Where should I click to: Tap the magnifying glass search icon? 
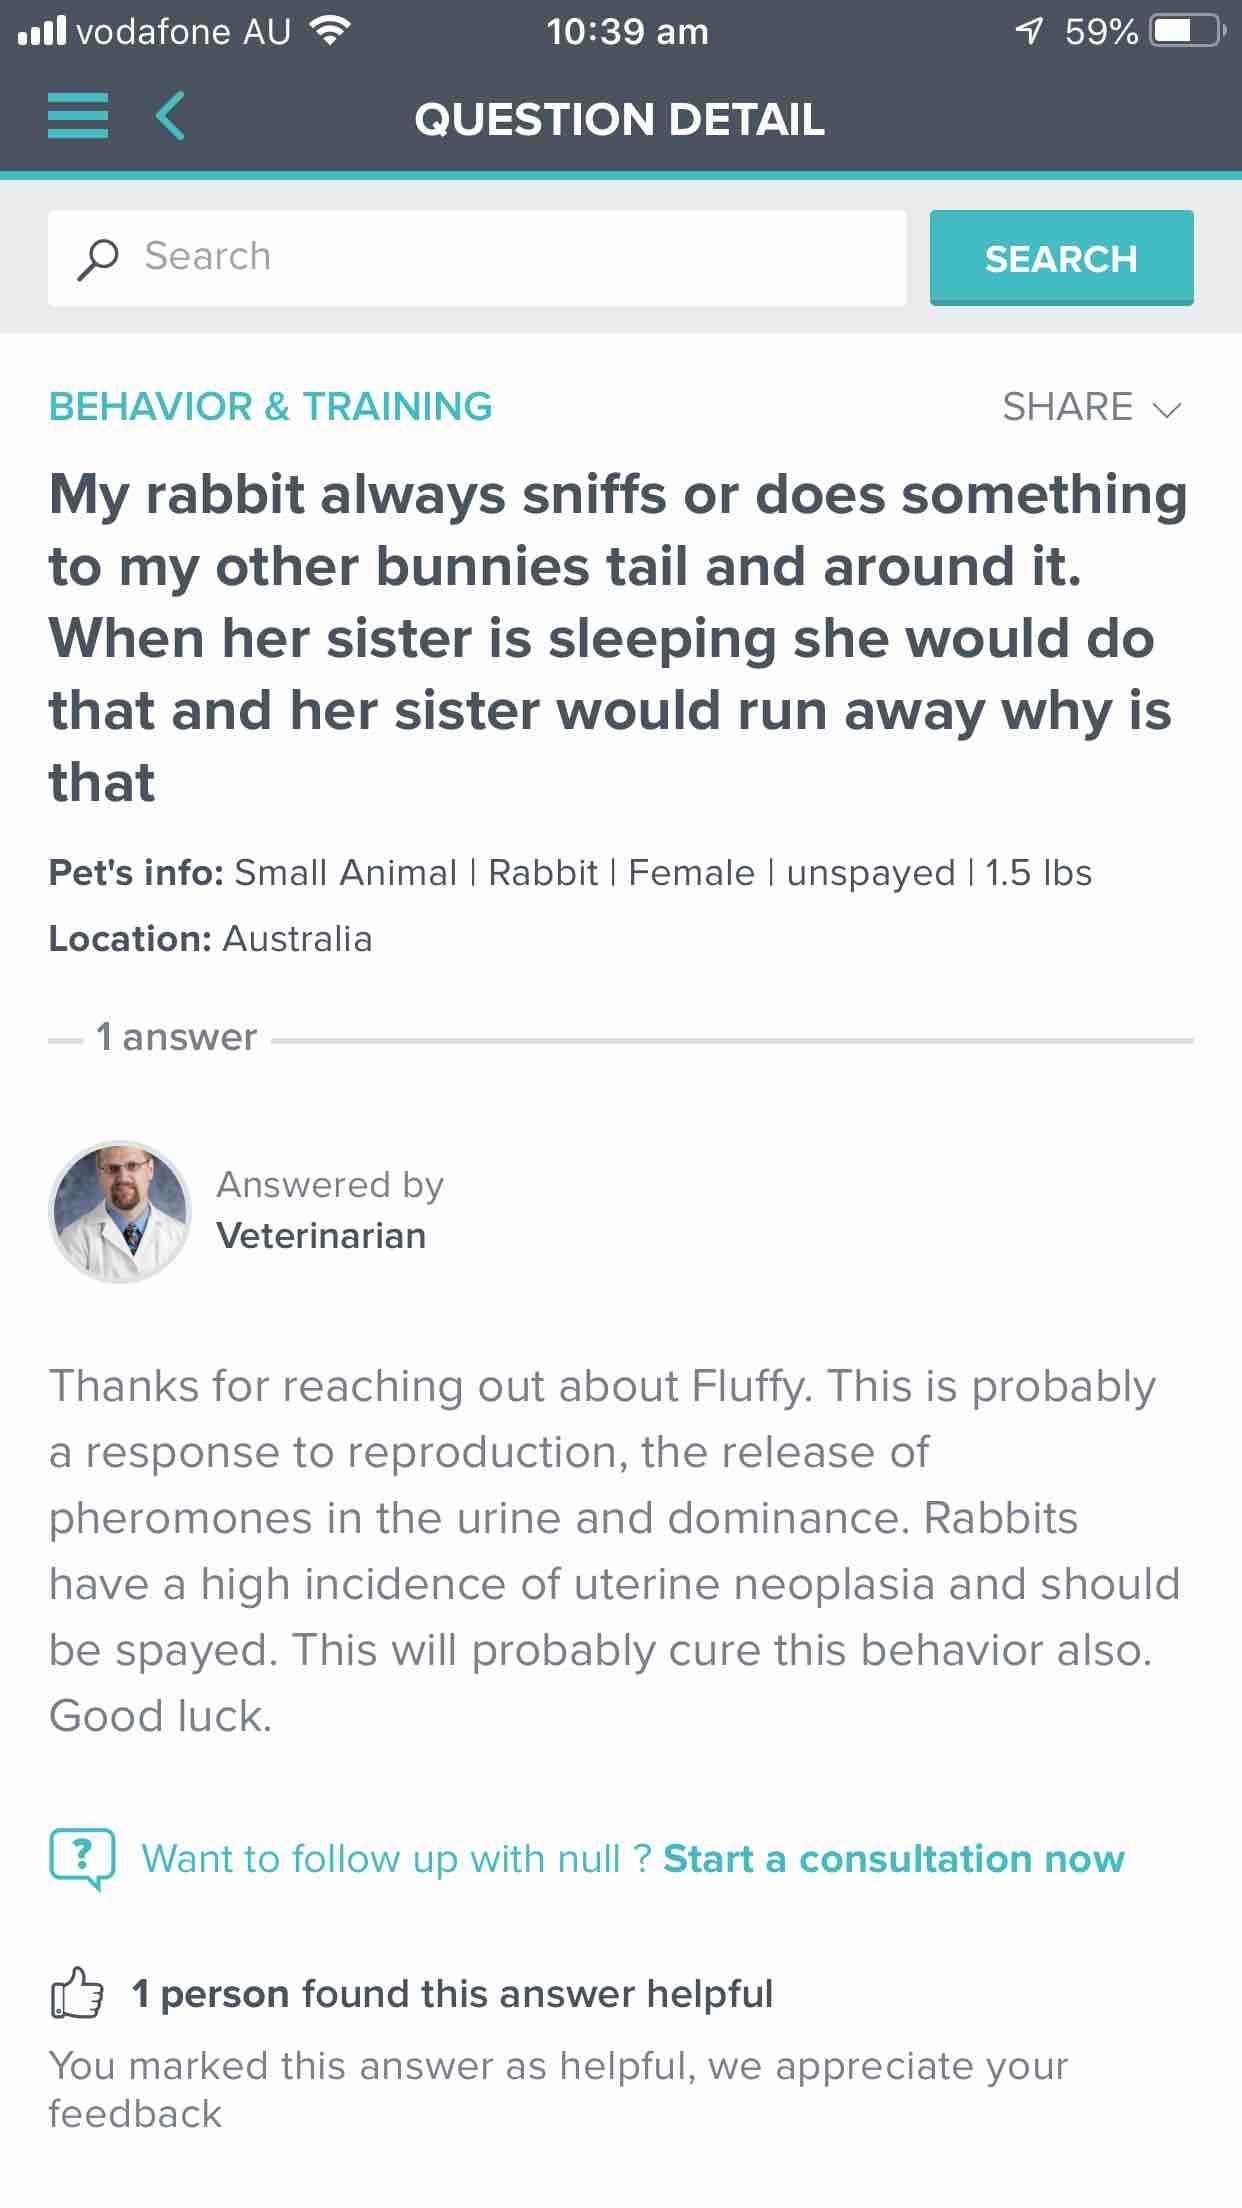coord(98,258)
